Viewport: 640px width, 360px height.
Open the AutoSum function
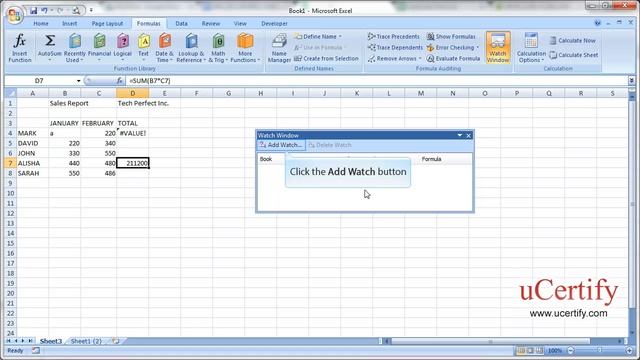50,48
